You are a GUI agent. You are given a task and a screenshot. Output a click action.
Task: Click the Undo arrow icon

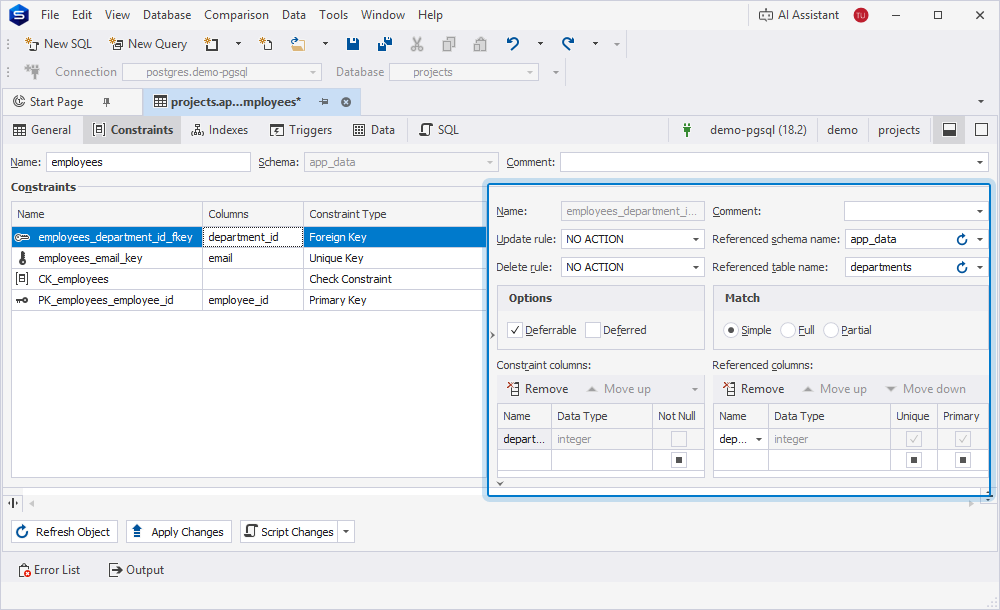tap(513, 44)
